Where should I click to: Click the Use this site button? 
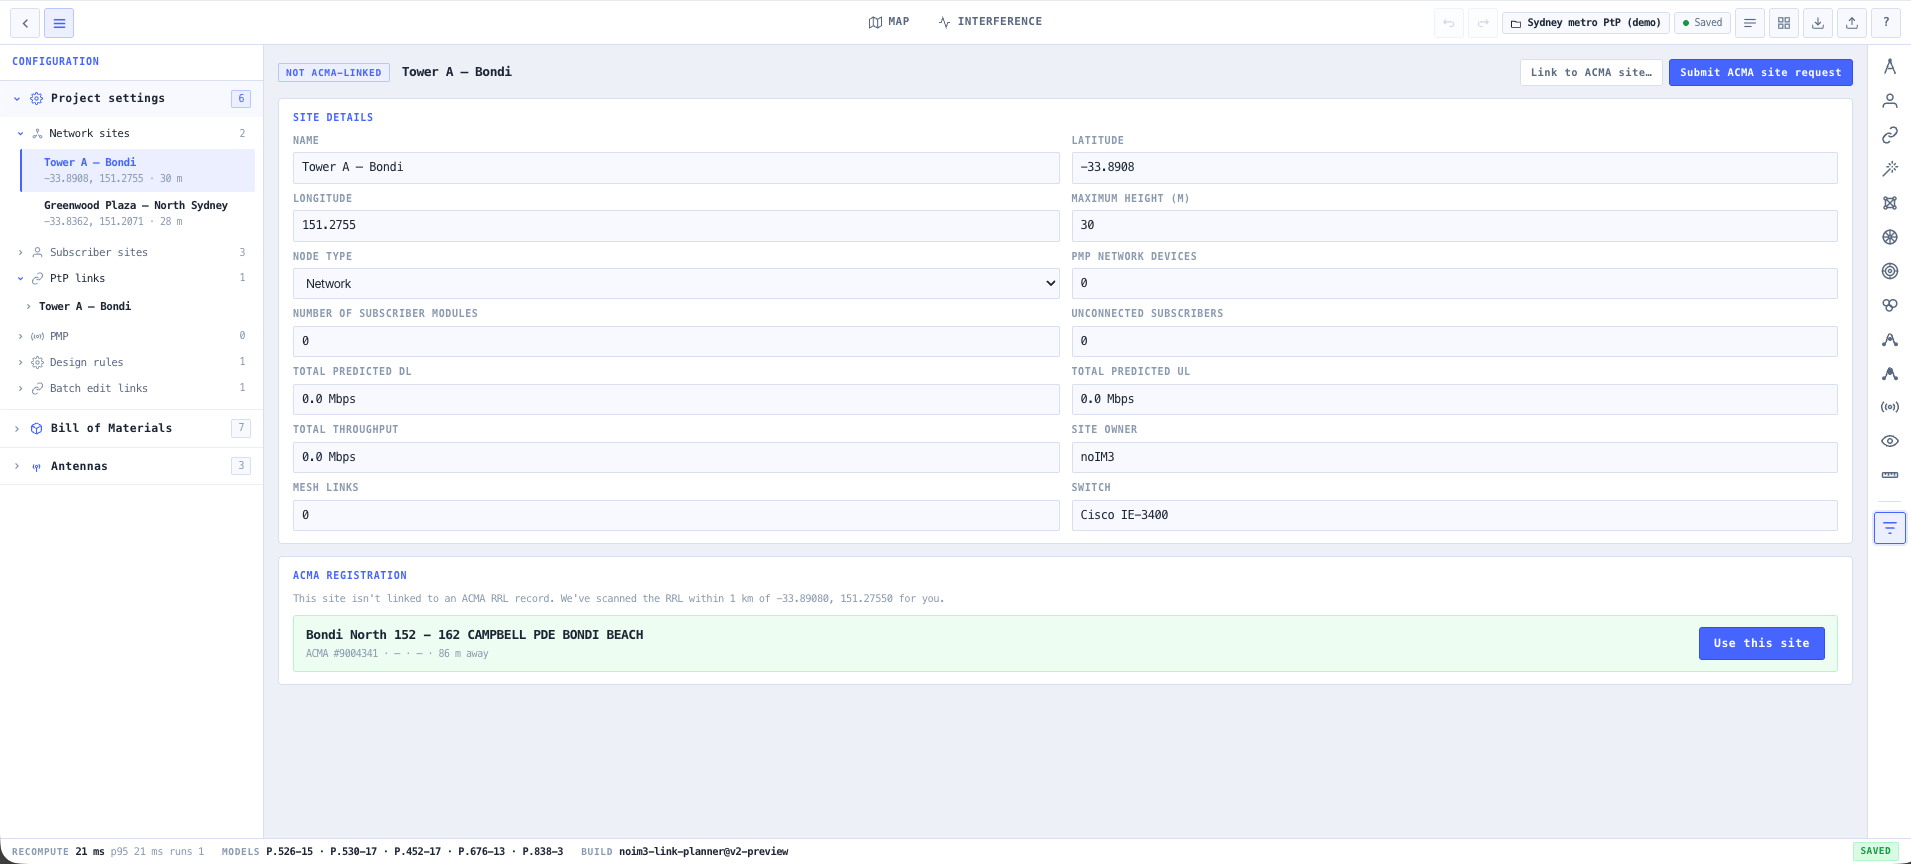tap(1761, 643)
